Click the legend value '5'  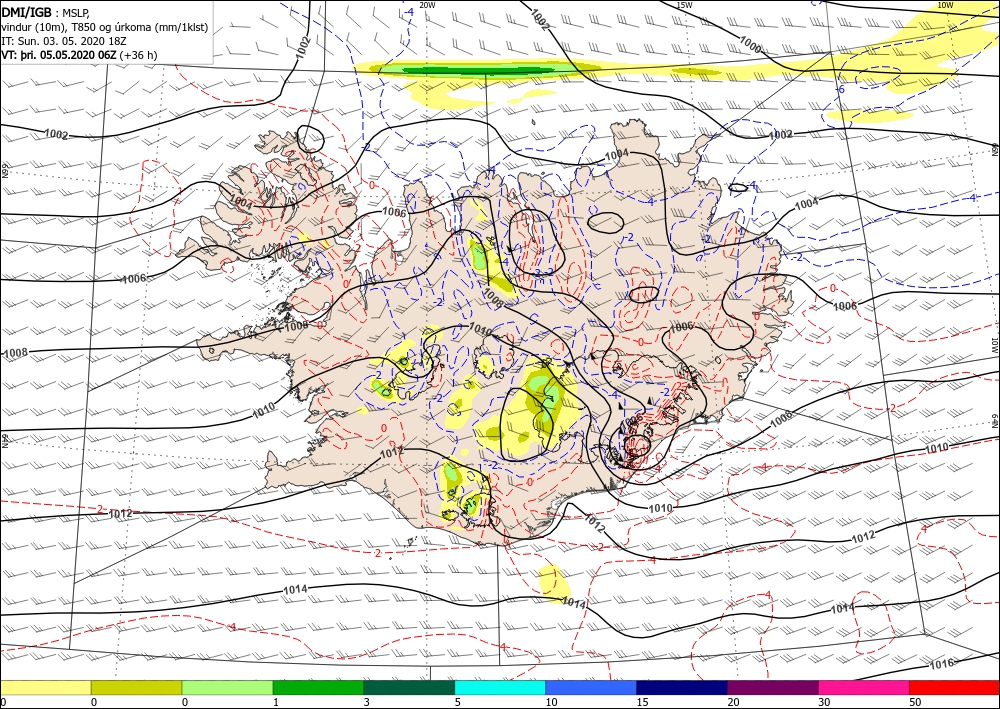click(457, 702)
